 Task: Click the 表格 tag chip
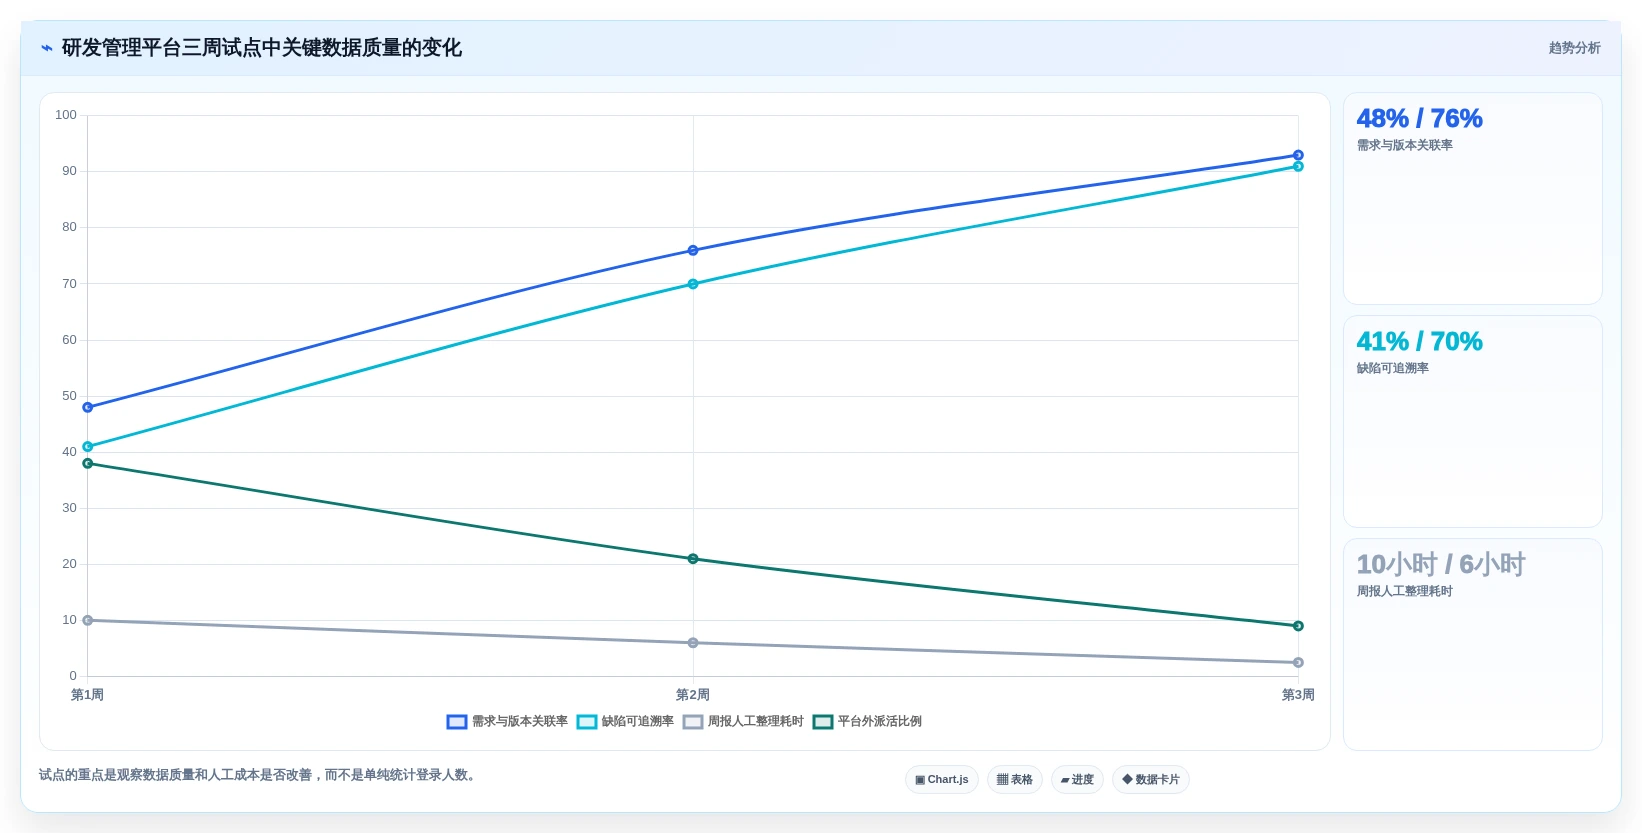click(x=1015, y=780)
